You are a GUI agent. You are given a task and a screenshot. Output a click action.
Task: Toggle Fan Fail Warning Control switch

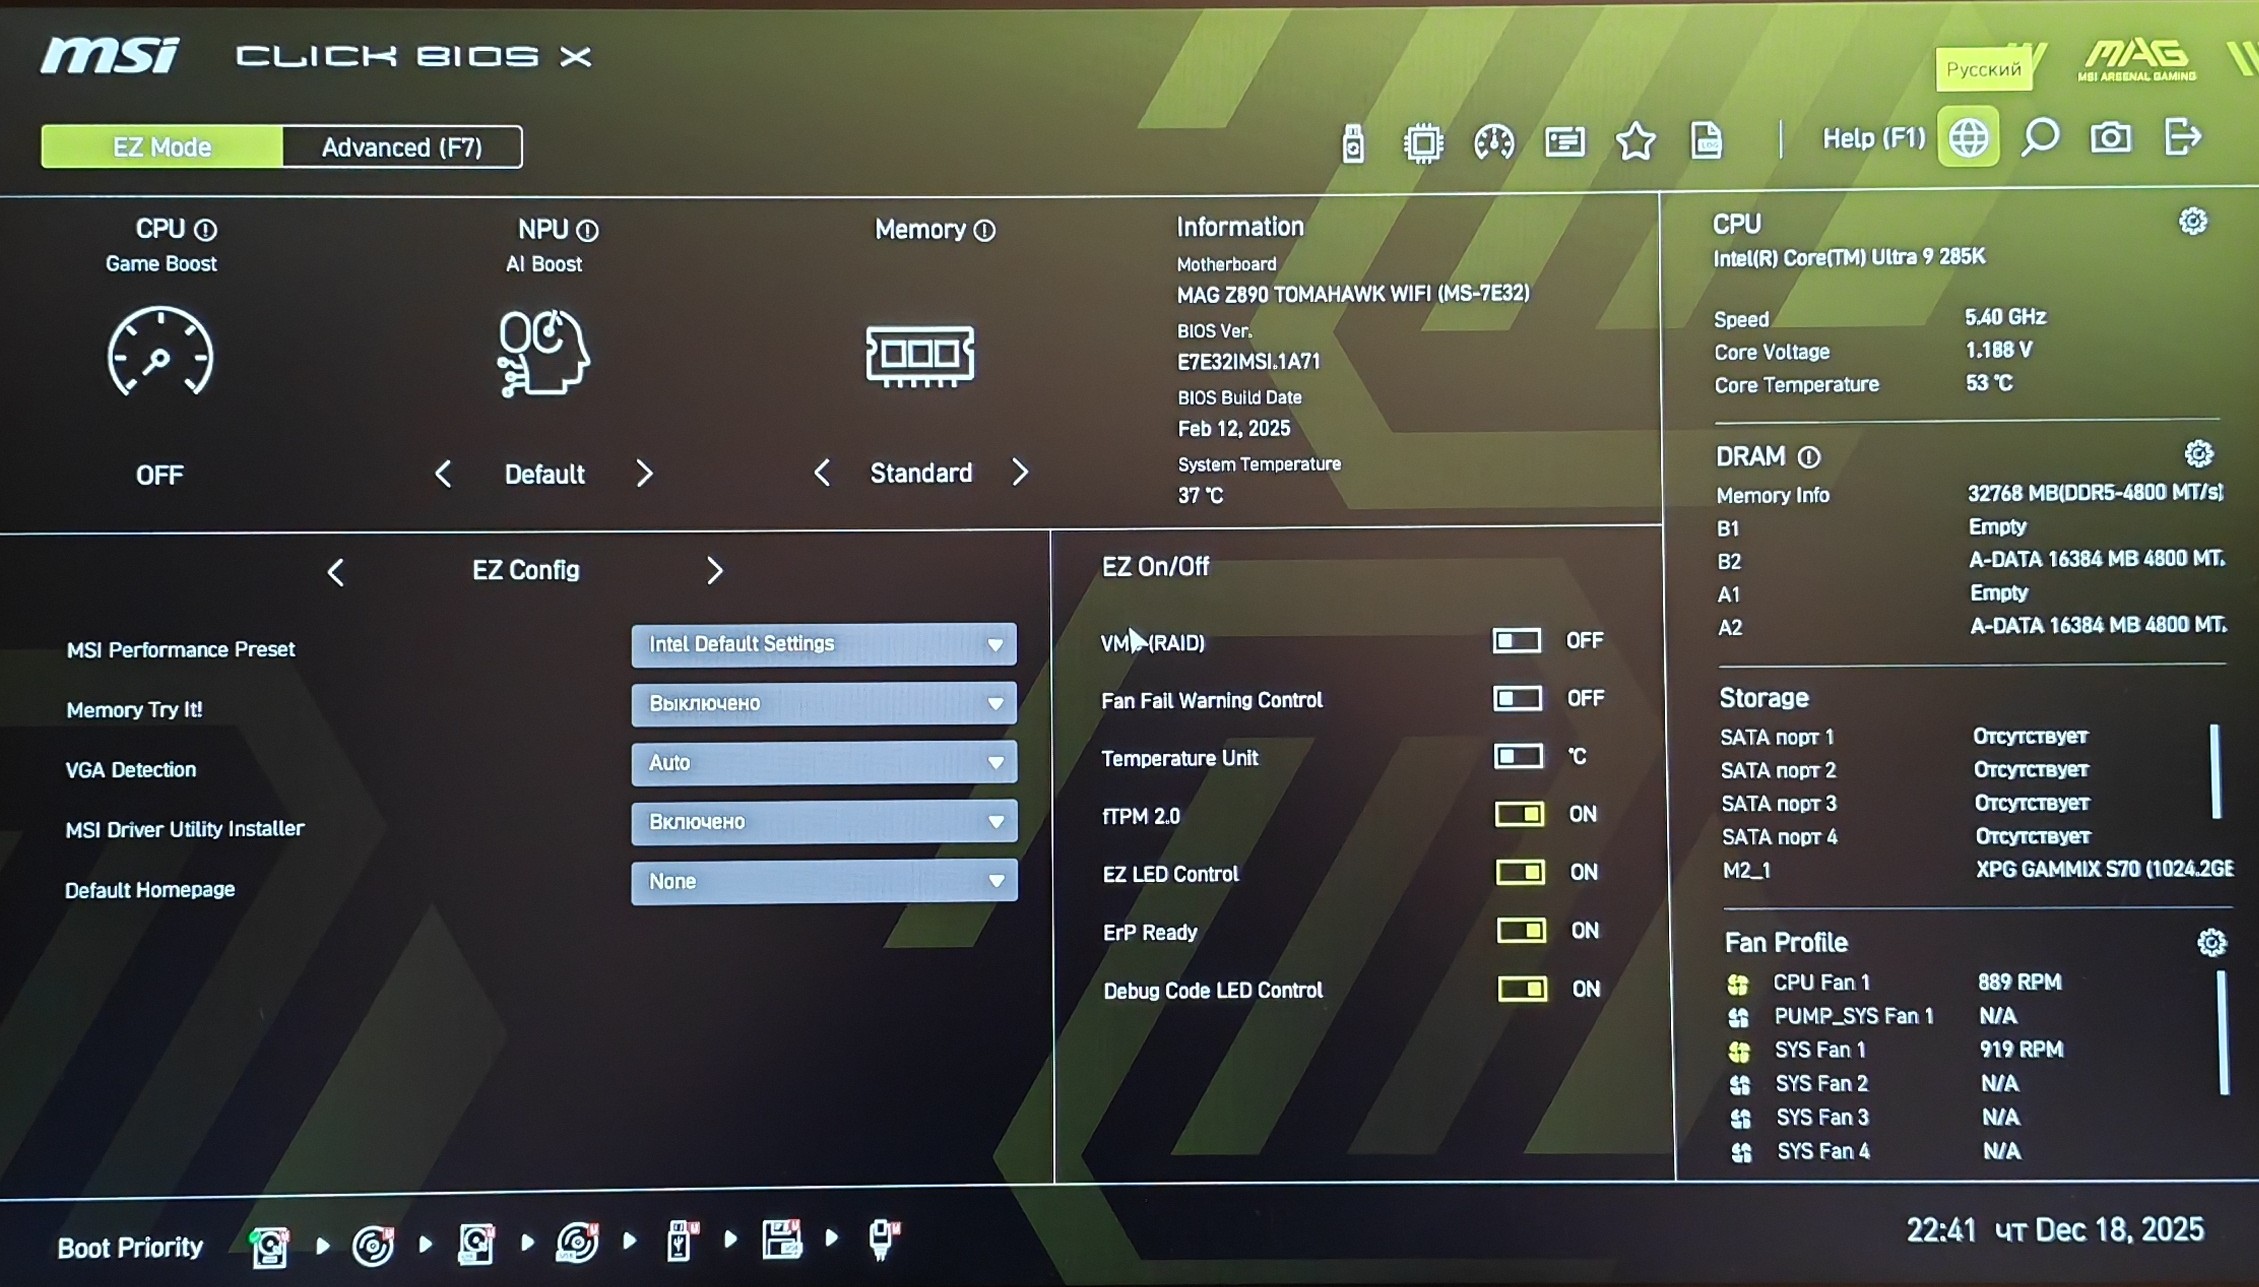point(1517,698)
